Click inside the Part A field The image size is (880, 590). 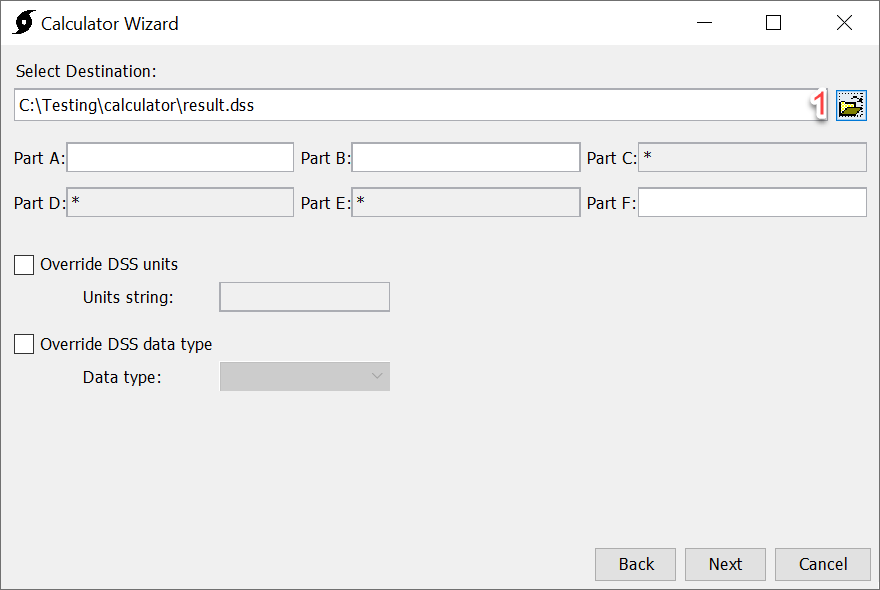(180, 157)
